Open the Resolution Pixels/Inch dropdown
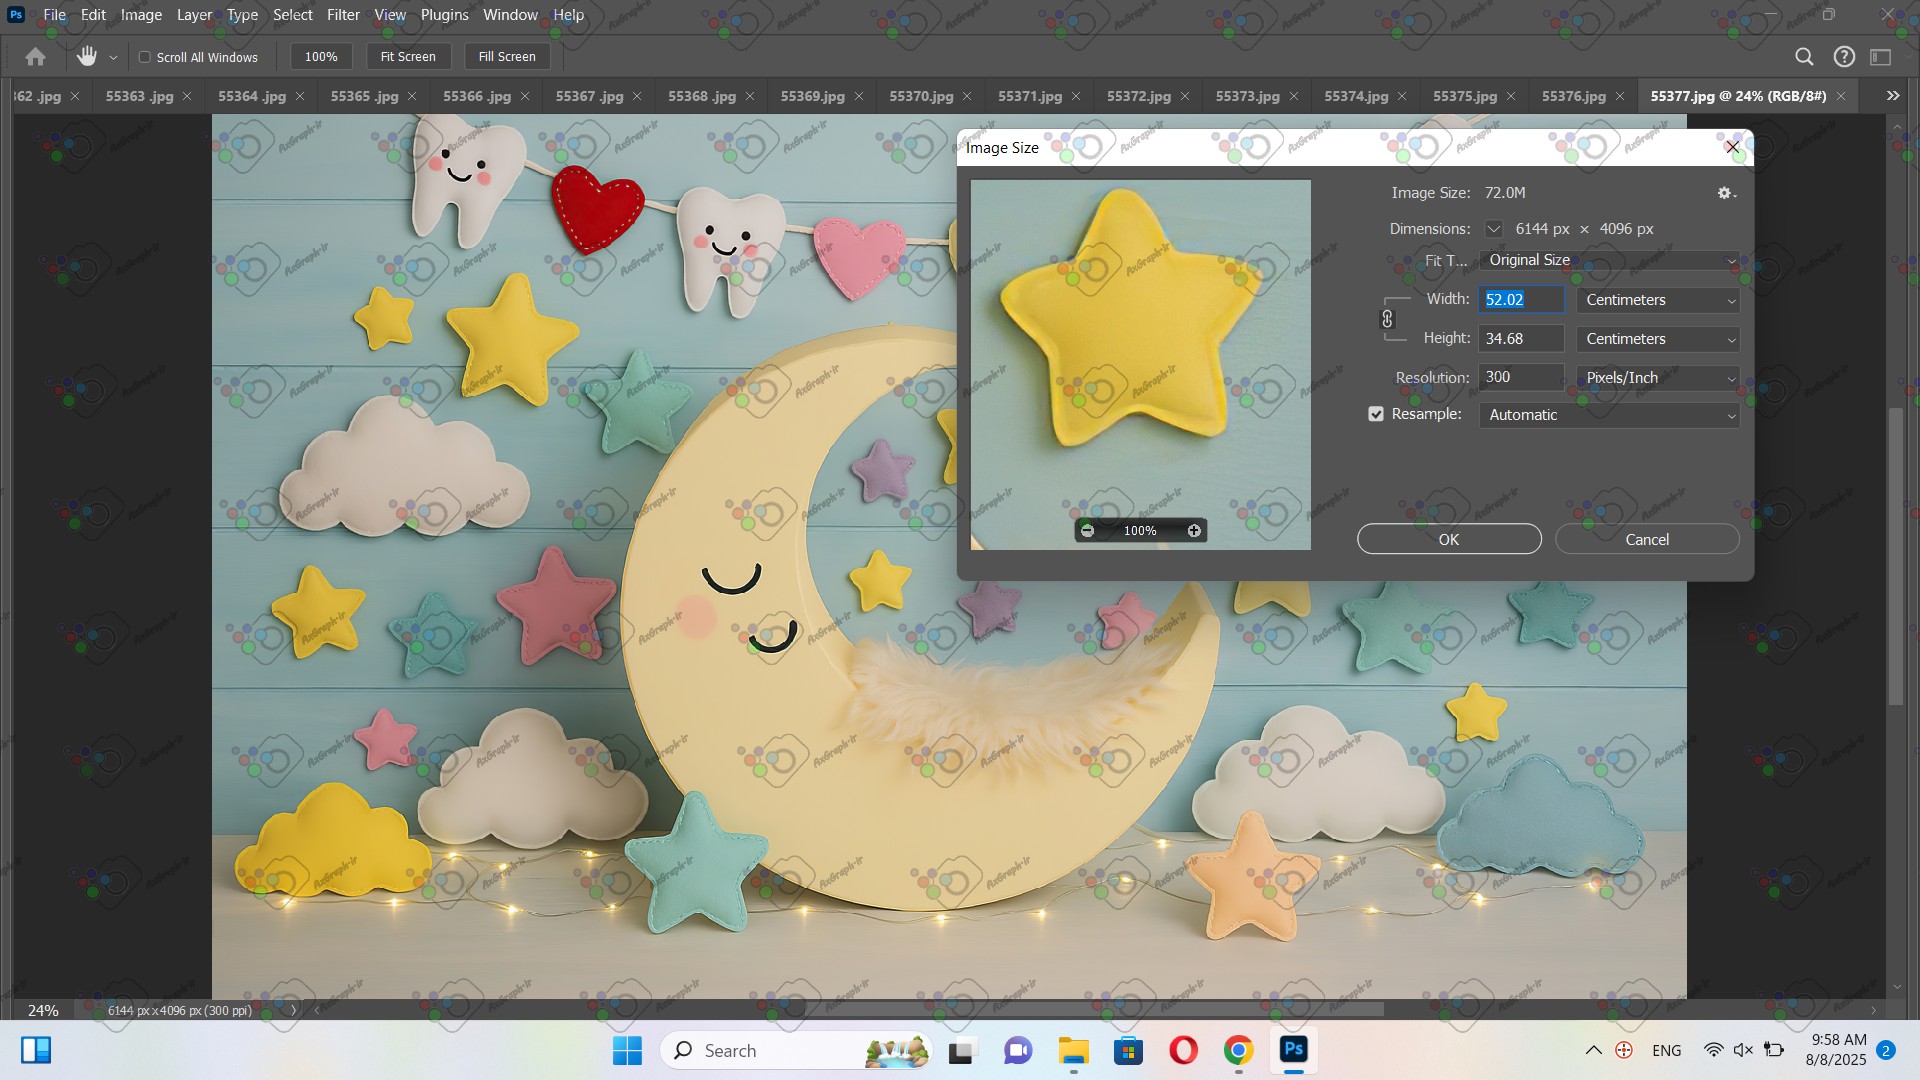Image resolution: width=1920 pixels, height=1080 pixels. pyautogui.click(x=1657, y=378)
